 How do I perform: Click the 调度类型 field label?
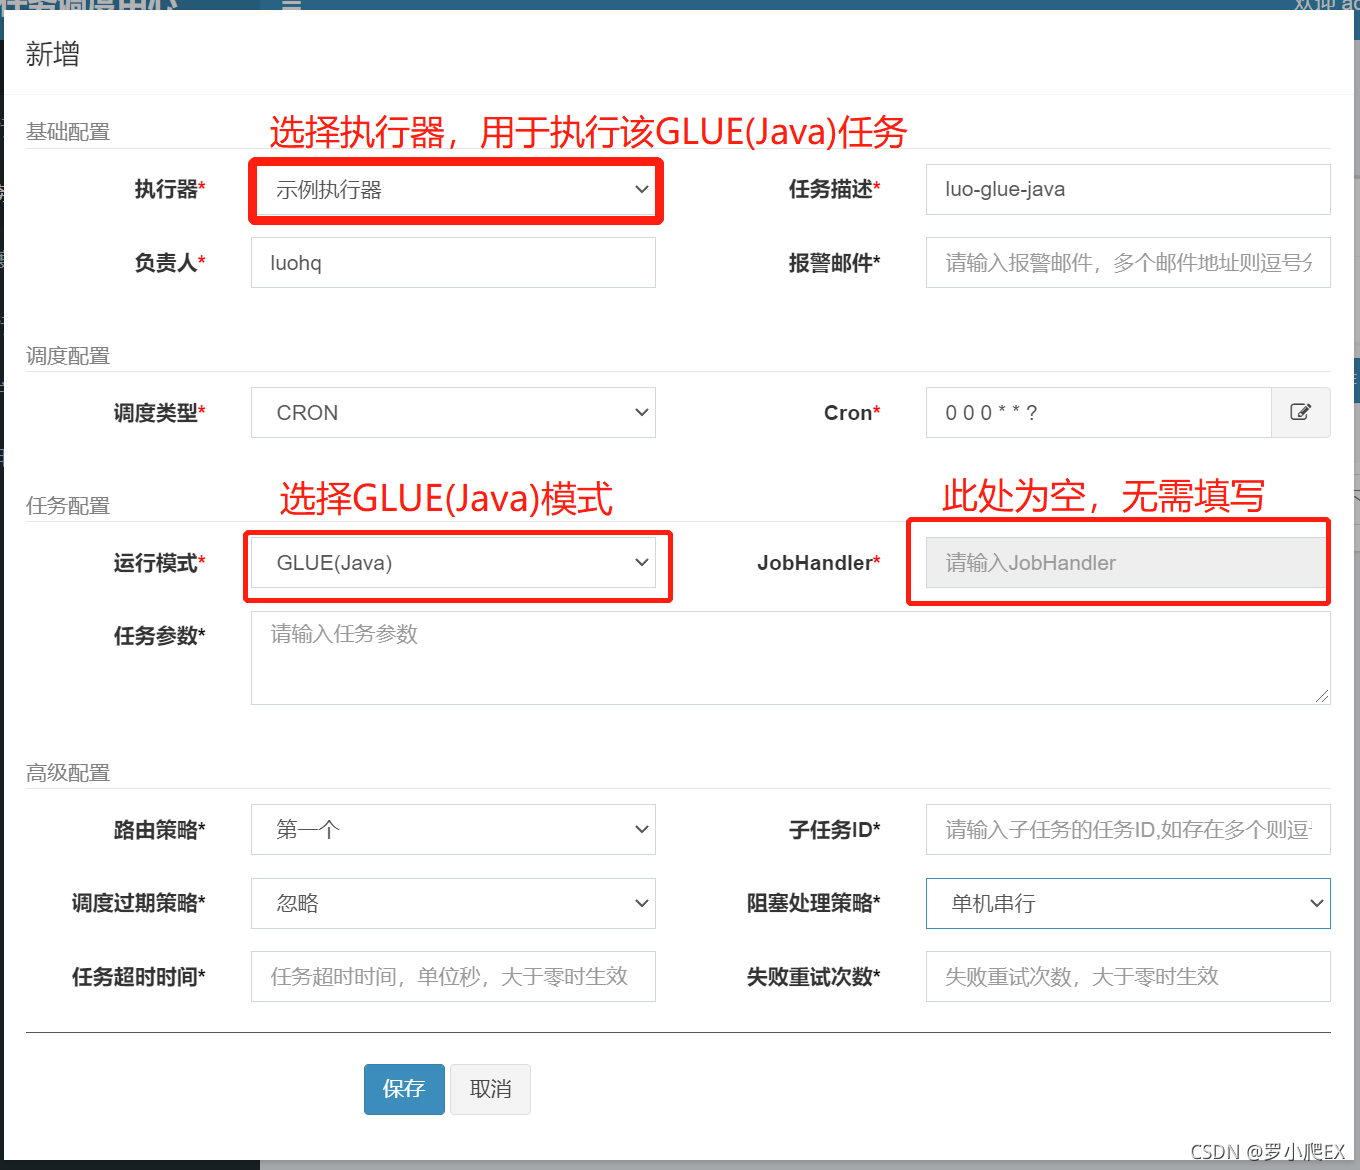[160, 412]
